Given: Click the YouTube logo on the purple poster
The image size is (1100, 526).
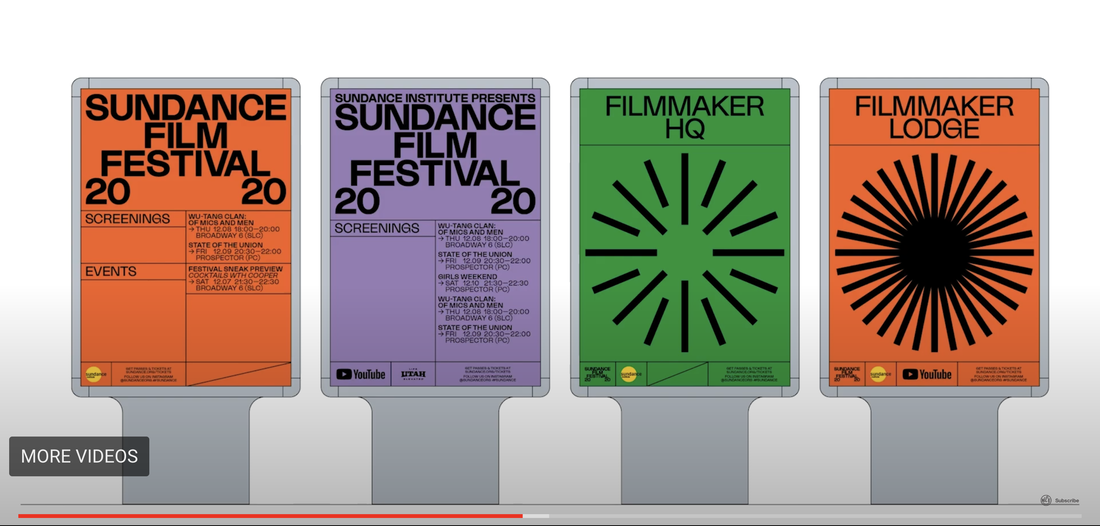Looking at the screenshot, I should 361,375.
